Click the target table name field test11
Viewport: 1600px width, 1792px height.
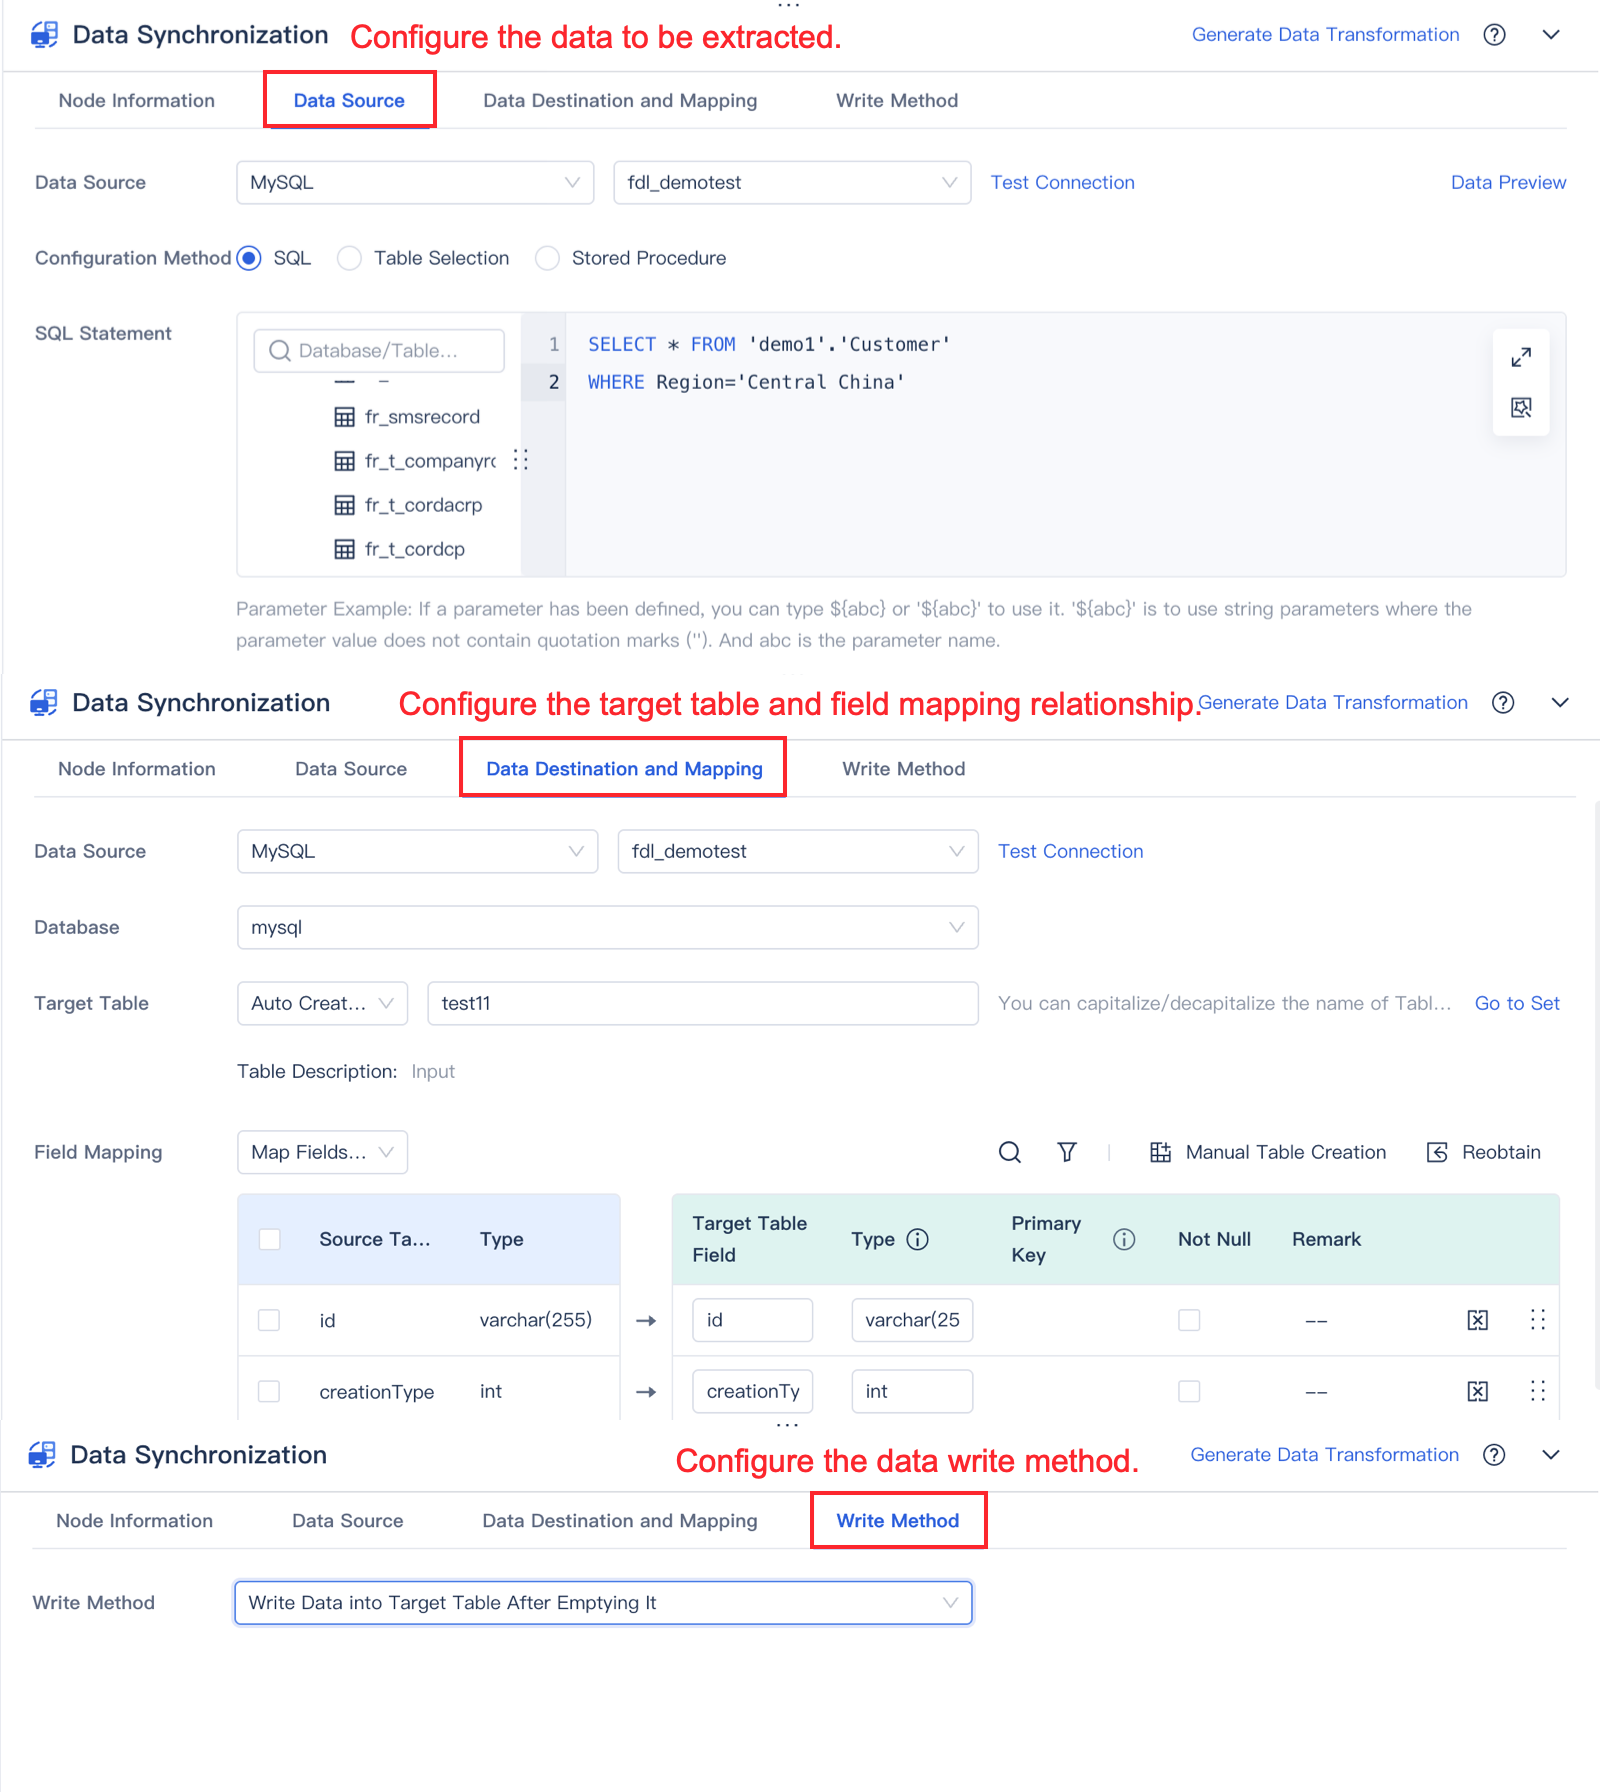pos(702,1003)
